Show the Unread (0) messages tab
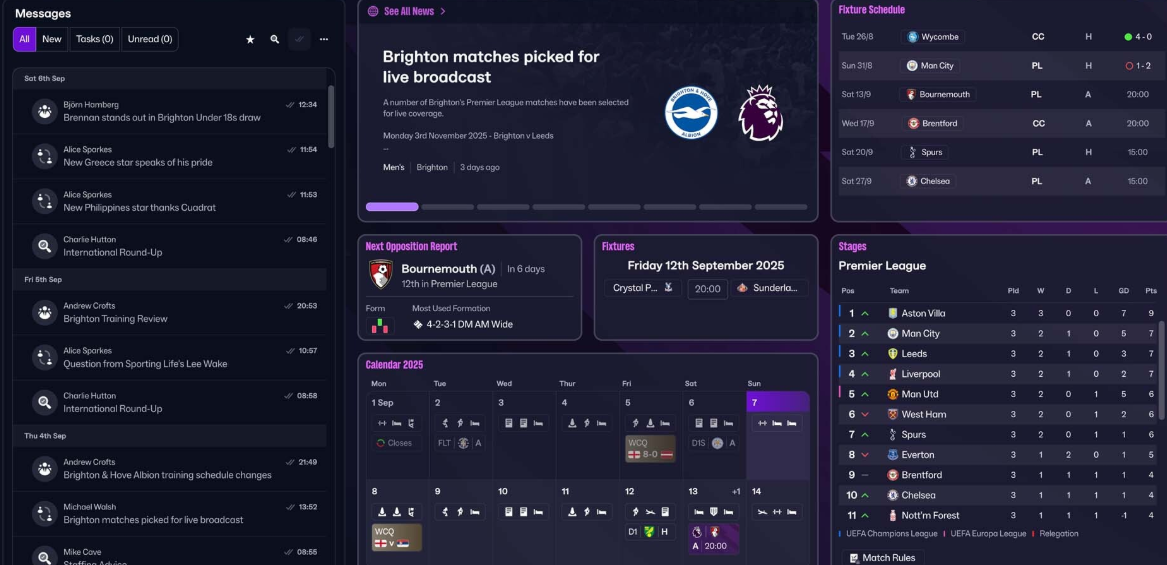This screenshot has width=1167, height=565. point(150,39)
